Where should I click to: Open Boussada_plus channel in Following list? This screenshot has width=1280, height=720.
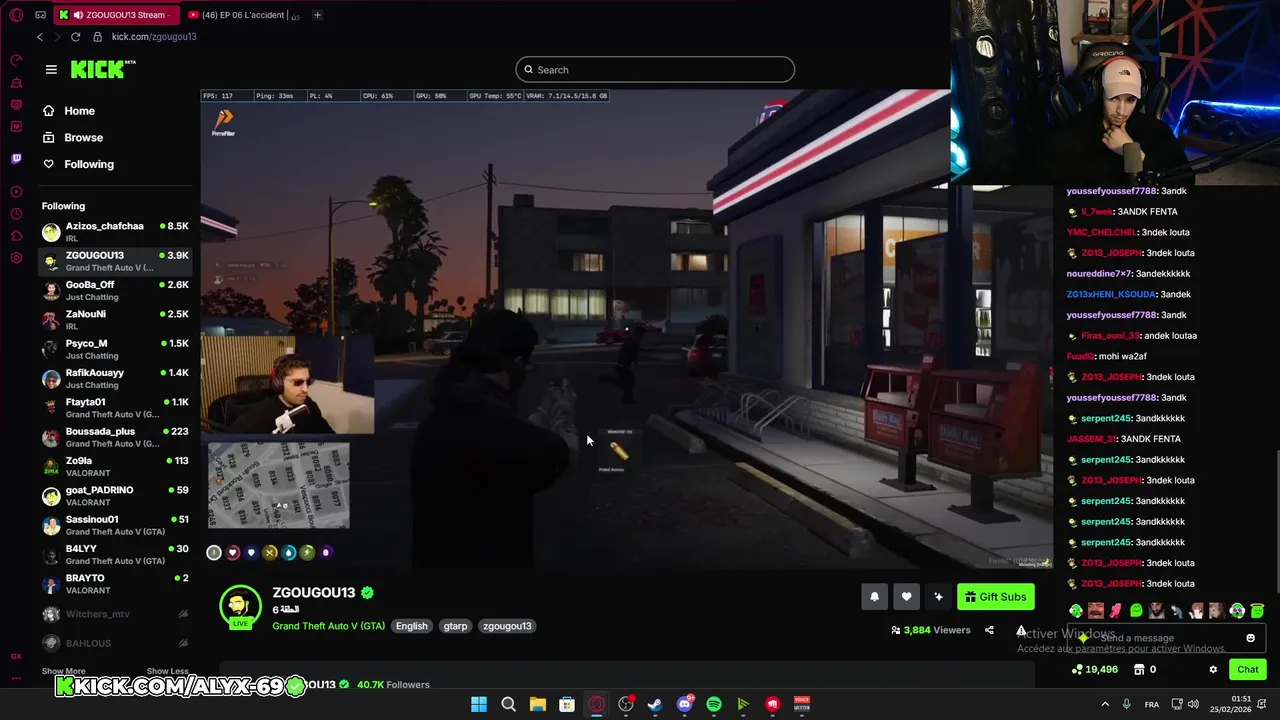[115, 437]
